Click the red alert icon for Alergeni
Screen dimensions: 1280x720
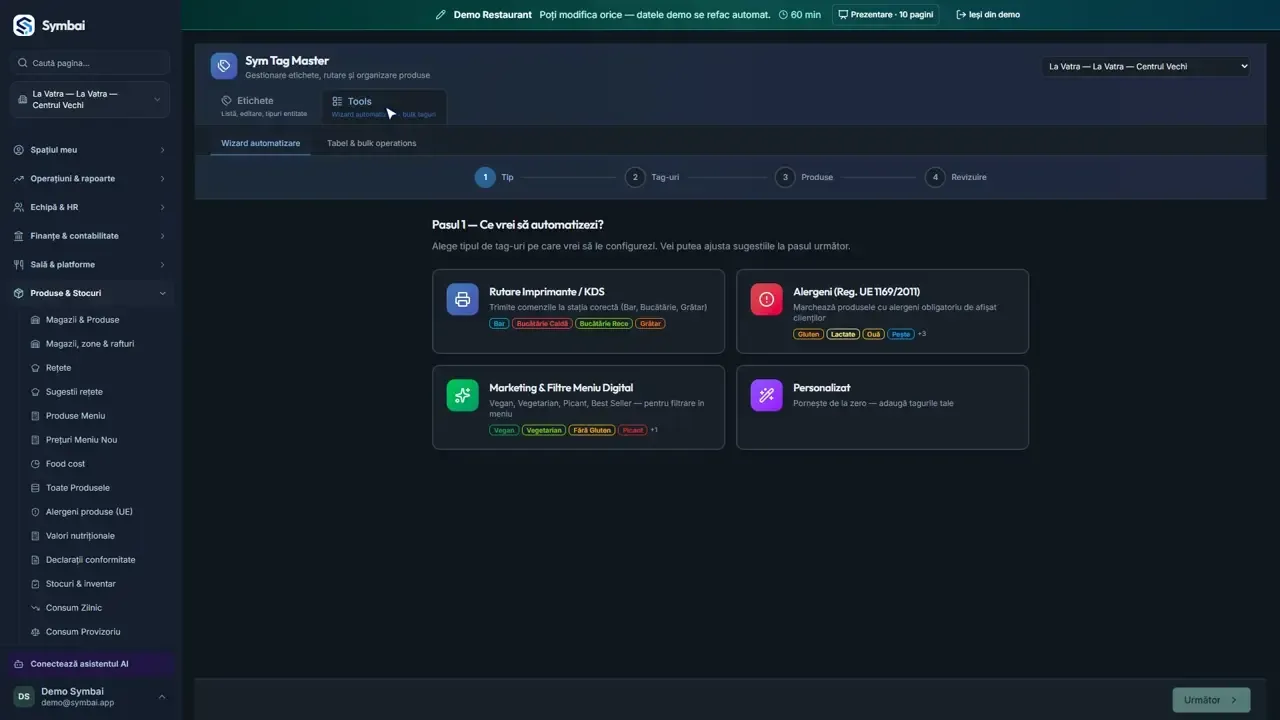[766, 299]
